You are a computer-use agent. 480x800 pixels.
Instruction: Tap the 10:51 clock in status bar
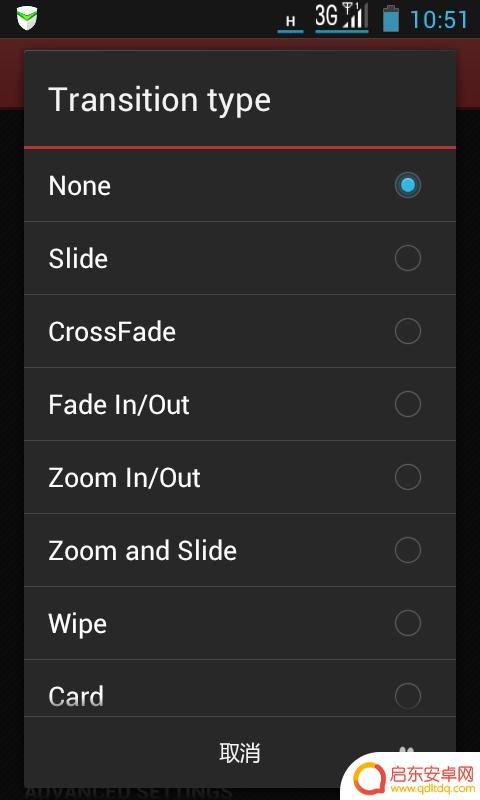click(439, 20)
